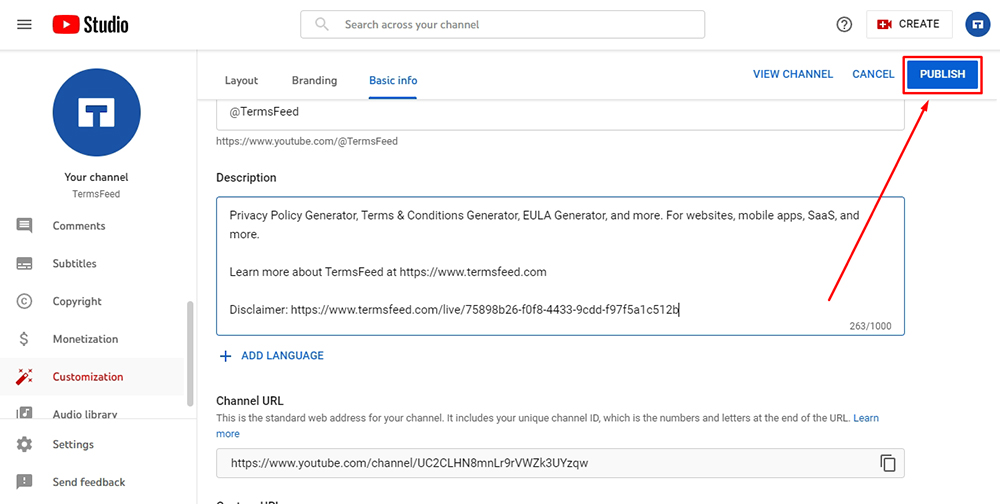Cancel the channel changes

point(873,74)
